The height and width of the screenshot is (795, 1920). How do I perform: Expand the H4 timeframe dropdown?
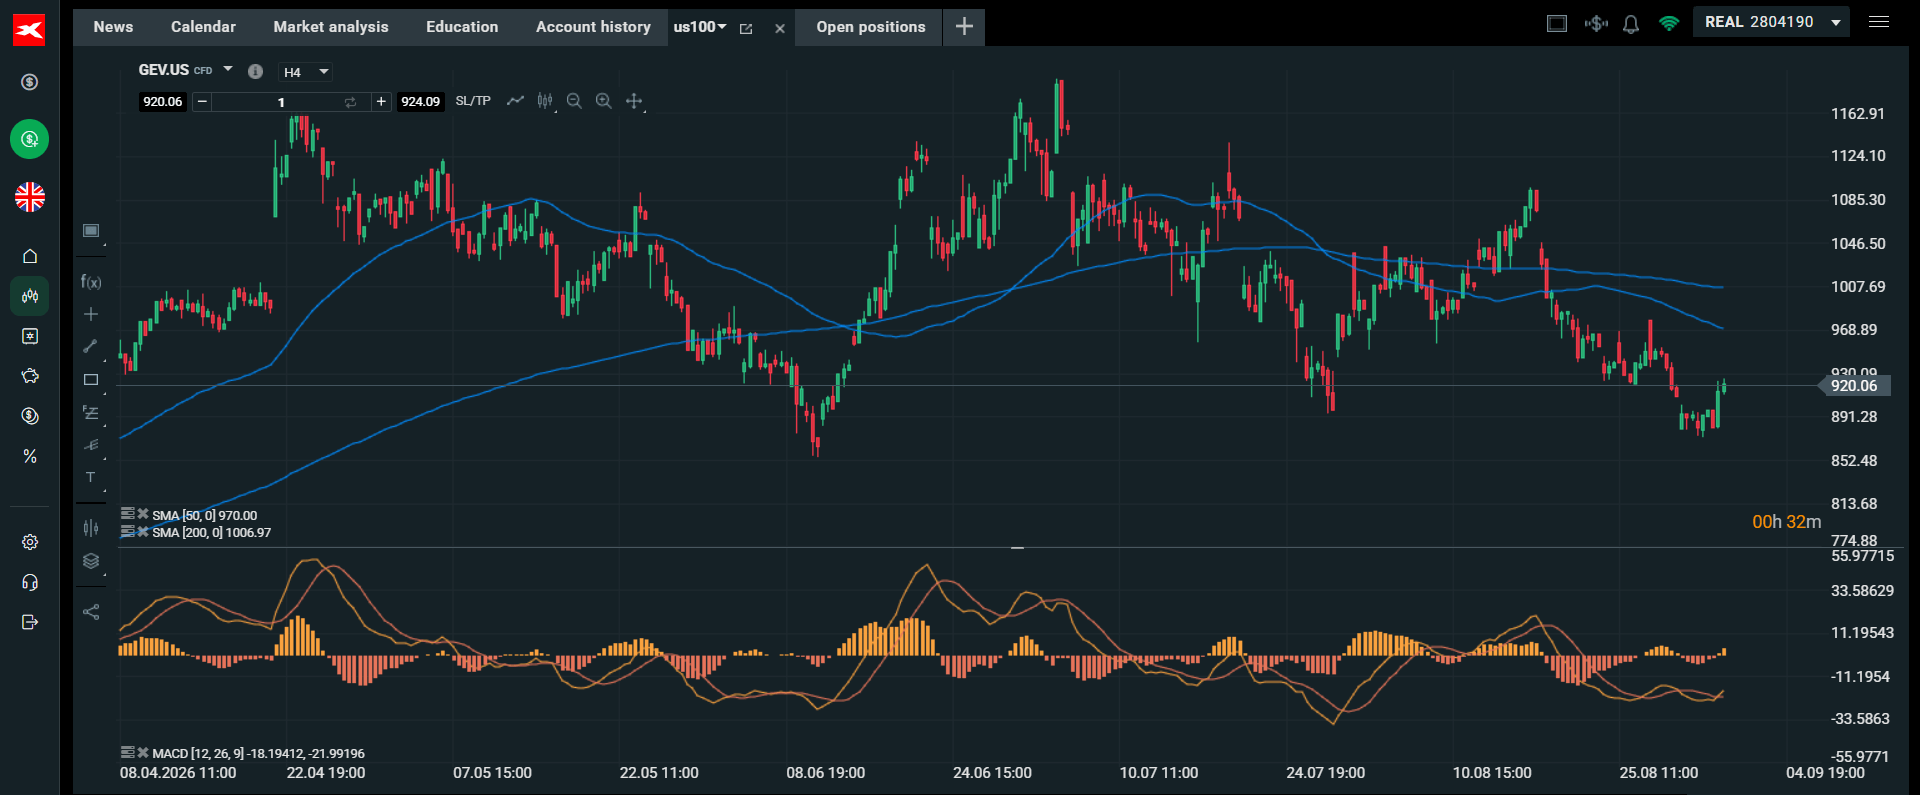(305, 72)
